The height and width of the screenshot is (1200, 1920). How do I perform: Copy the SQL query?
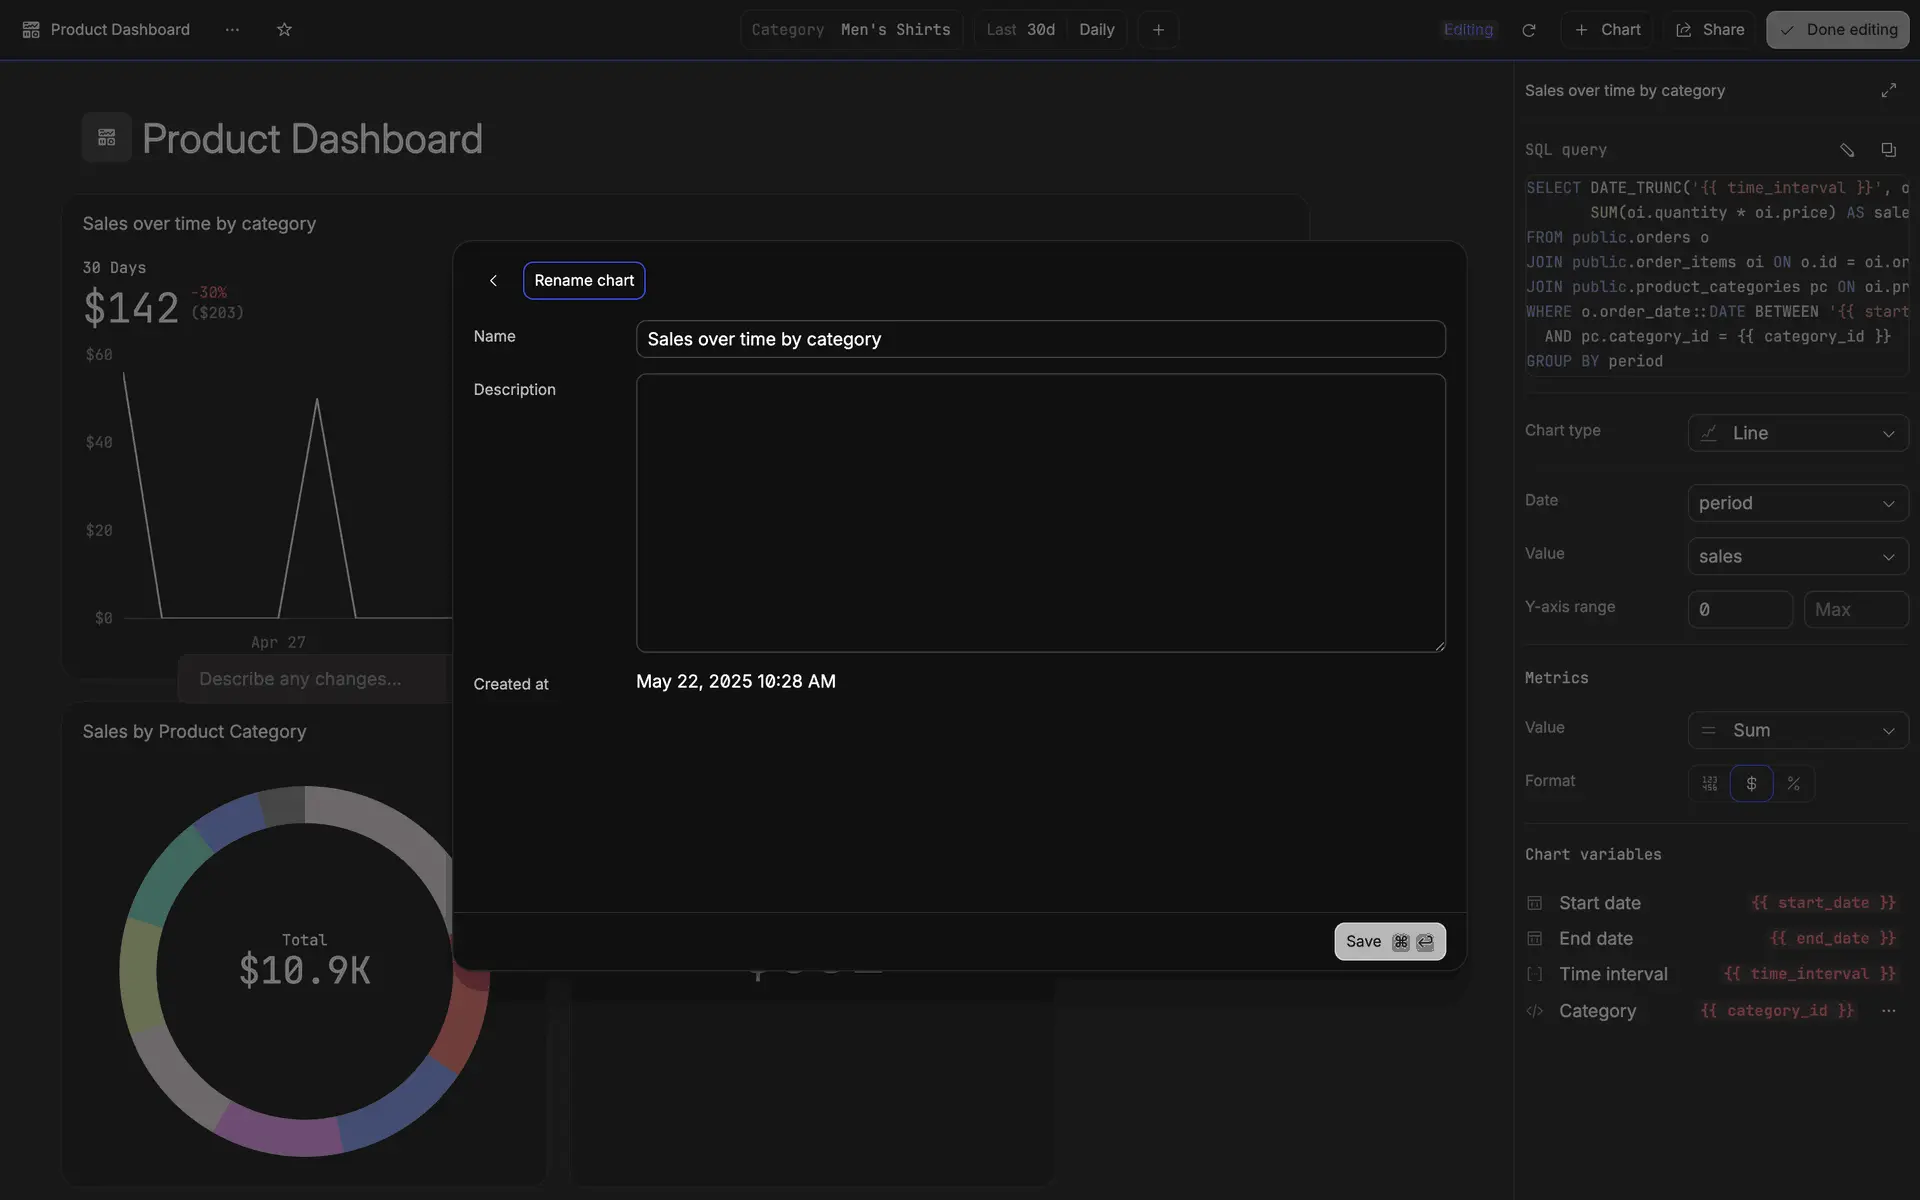[x=1888, y=150]
